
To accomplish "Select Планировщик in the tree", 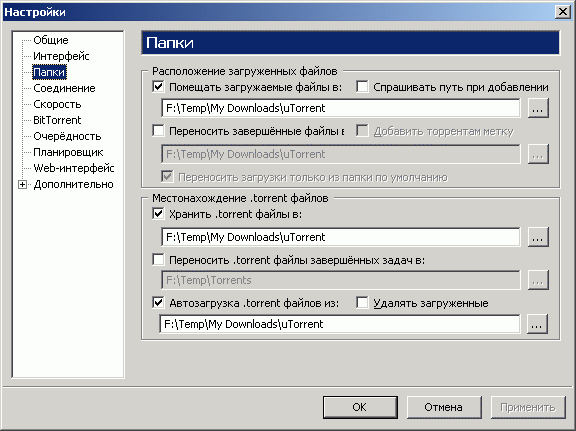I will (68, 152).
